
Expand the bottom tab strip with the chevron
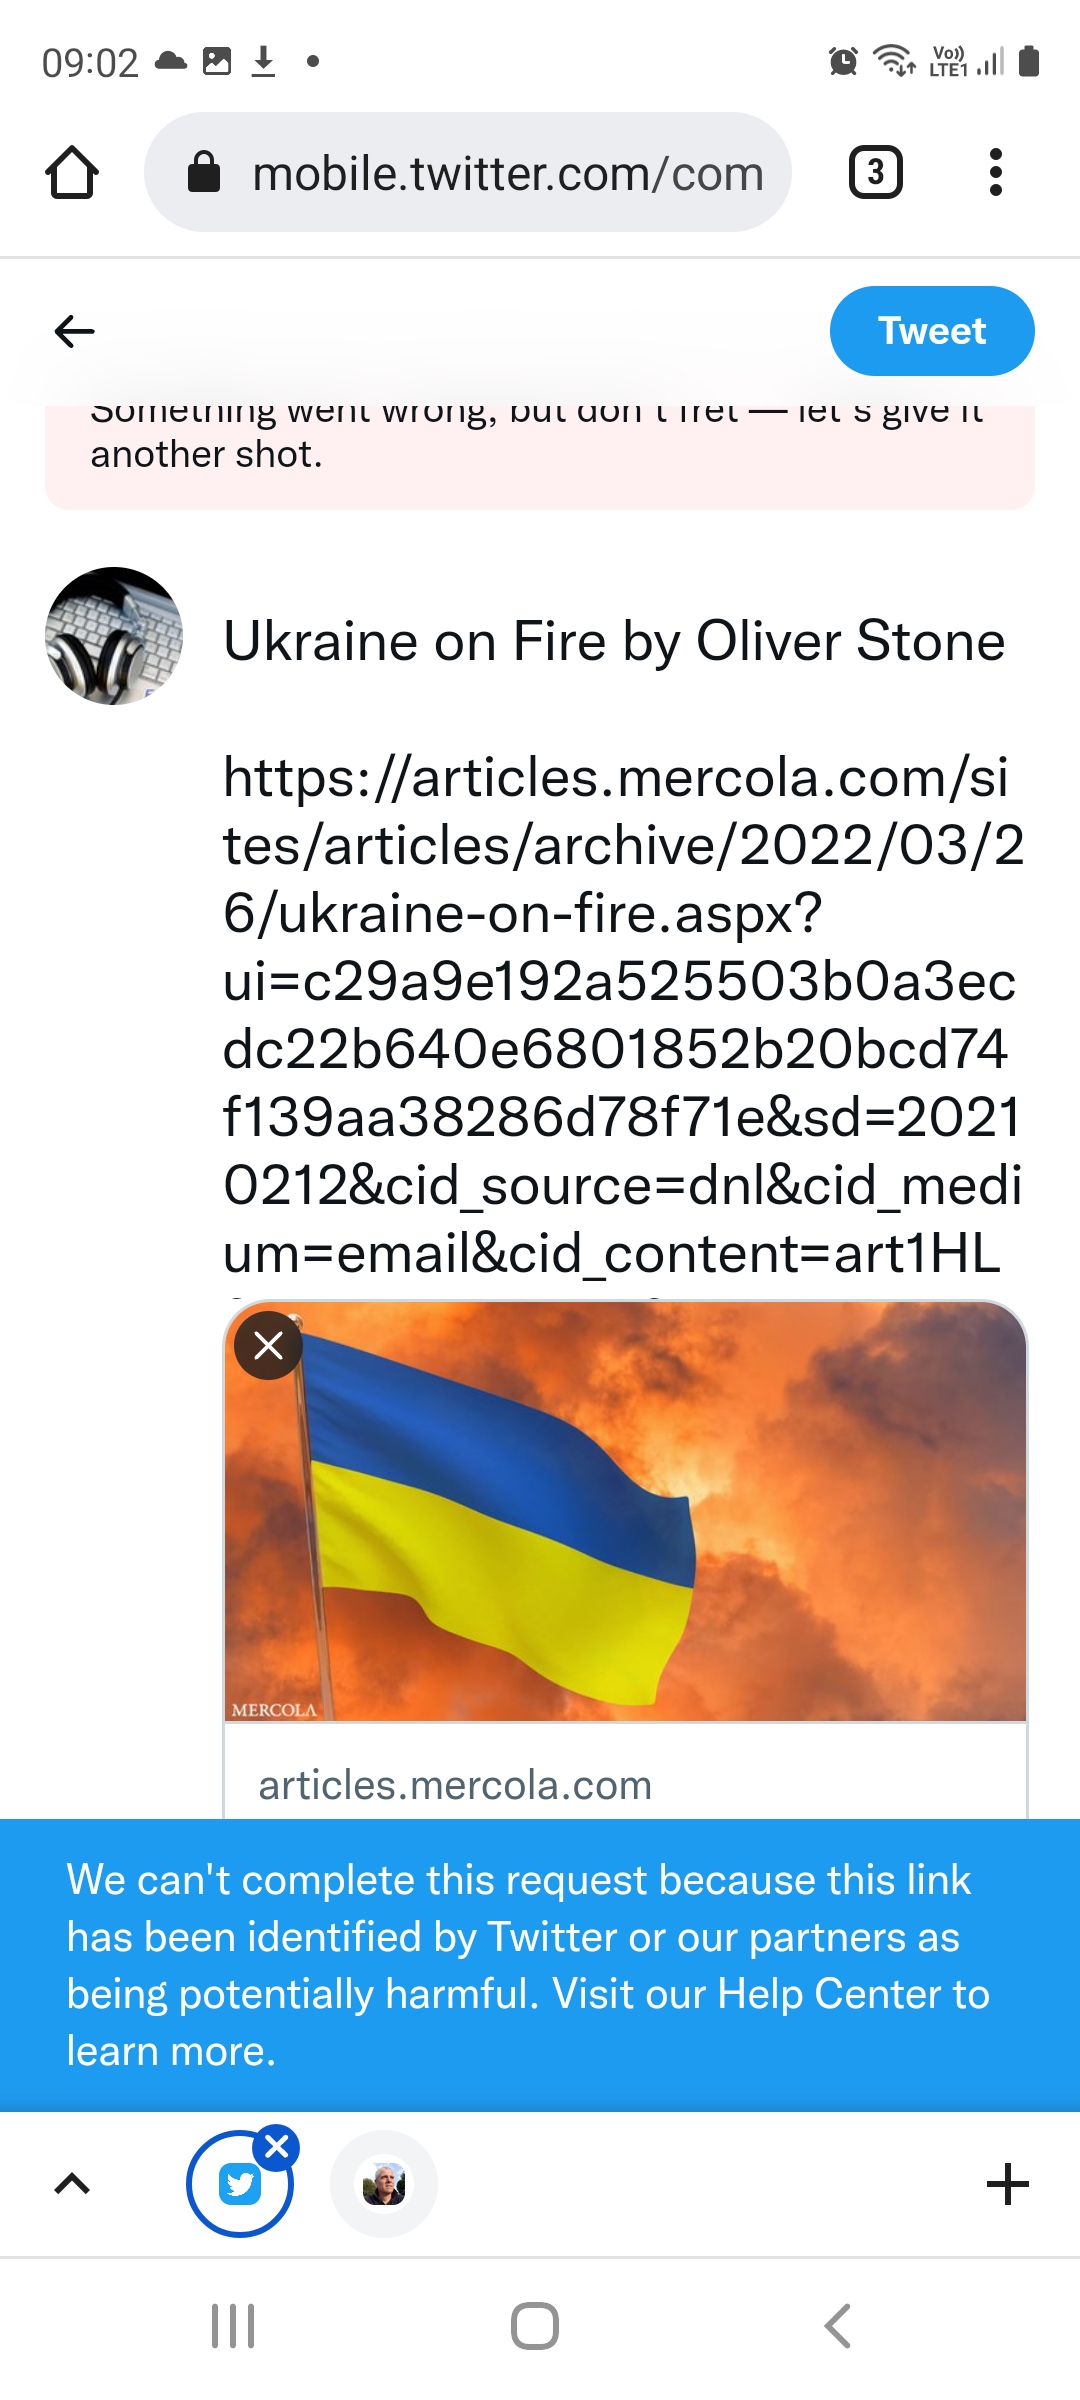[x=72, y=2184]
